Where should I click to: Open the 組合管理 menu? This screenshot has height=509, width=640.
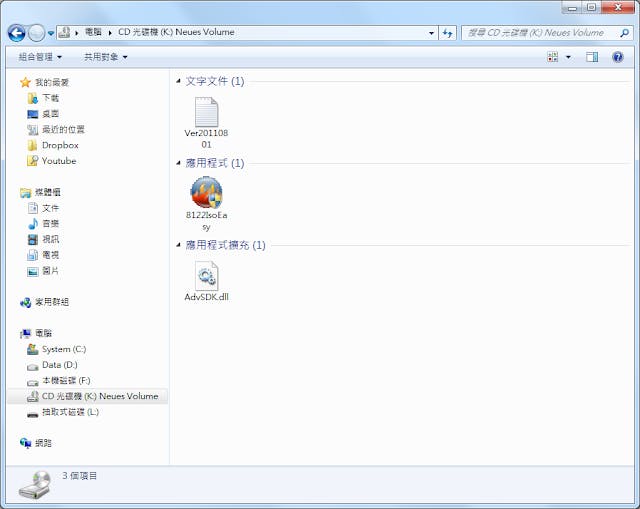click(x=40, y=57)
